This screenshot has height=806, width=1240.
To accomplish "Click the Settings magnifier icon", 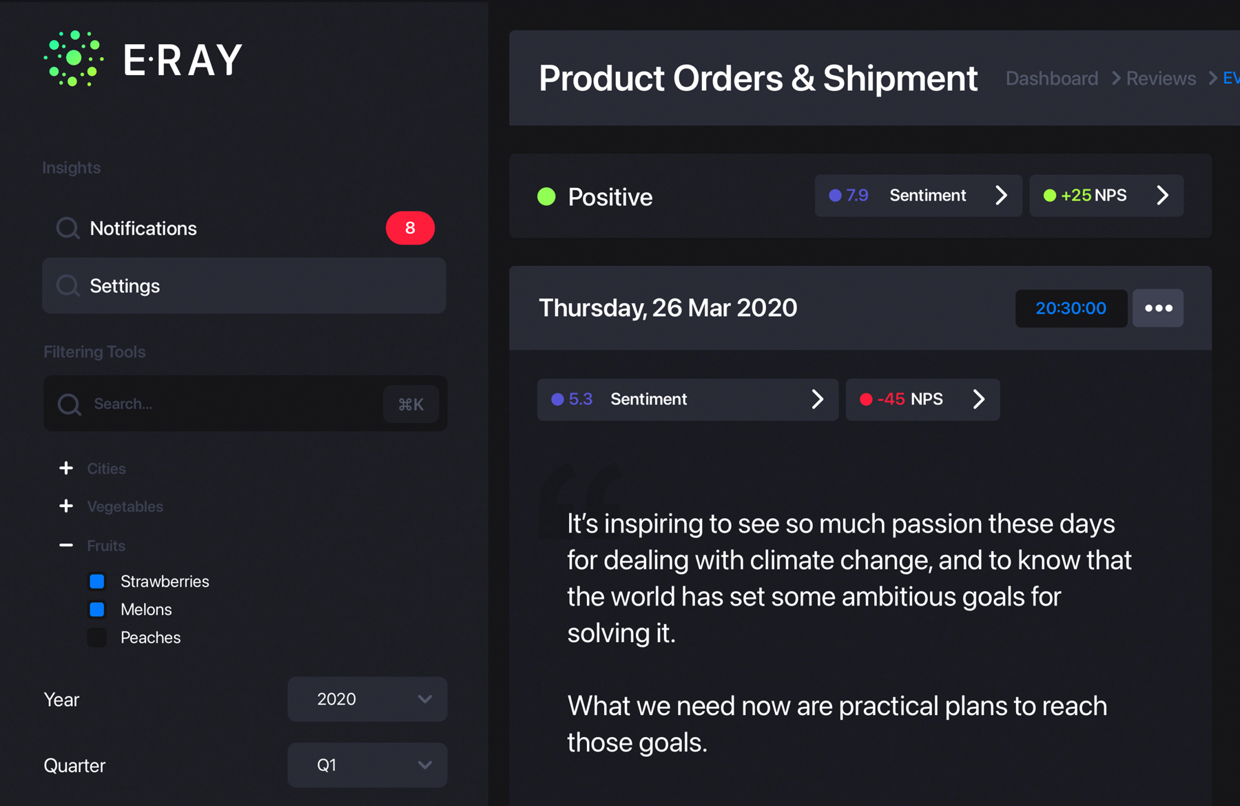I will [x=67, y=287].
